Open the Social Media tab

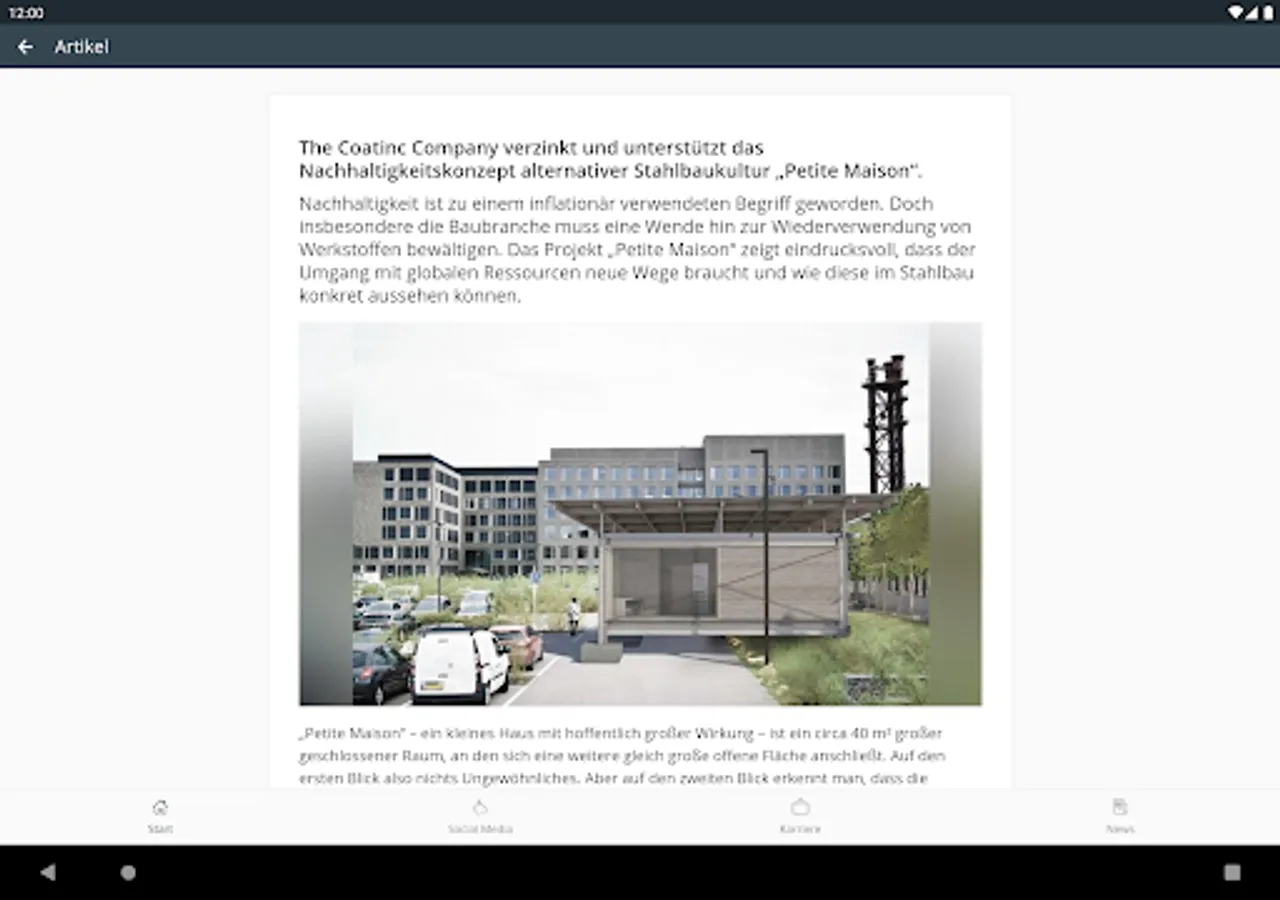480,816
